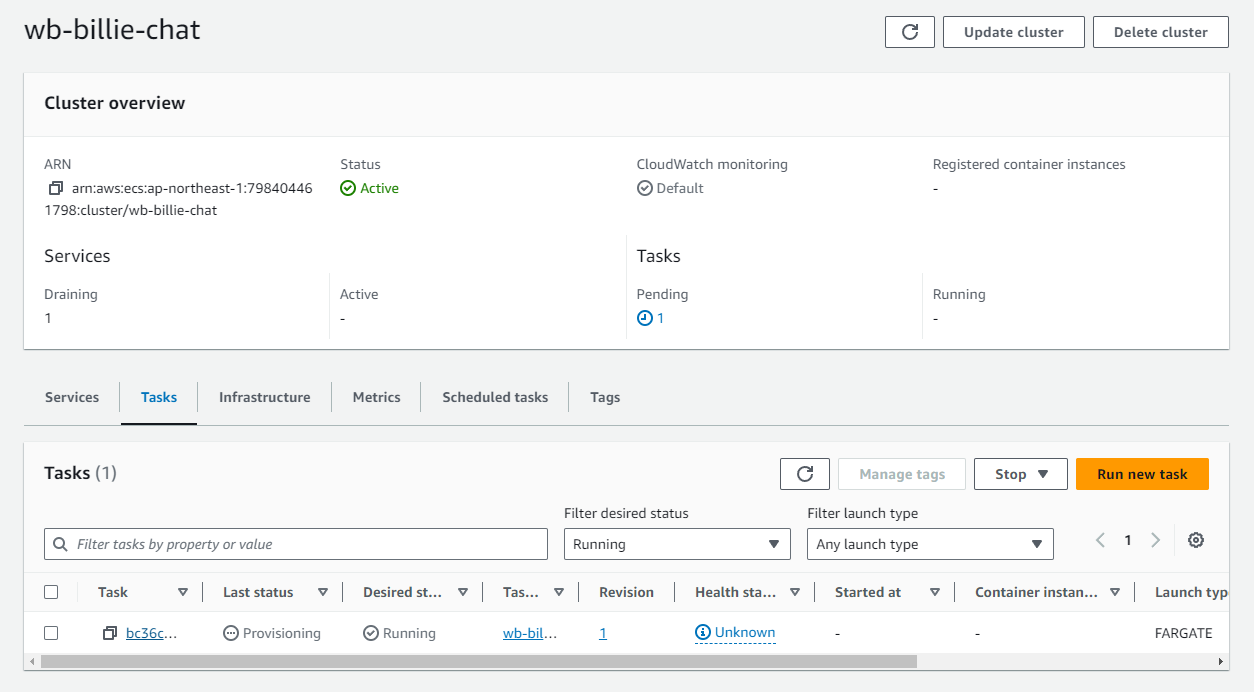Click the Provisioning status text

[x=282, y=633]
